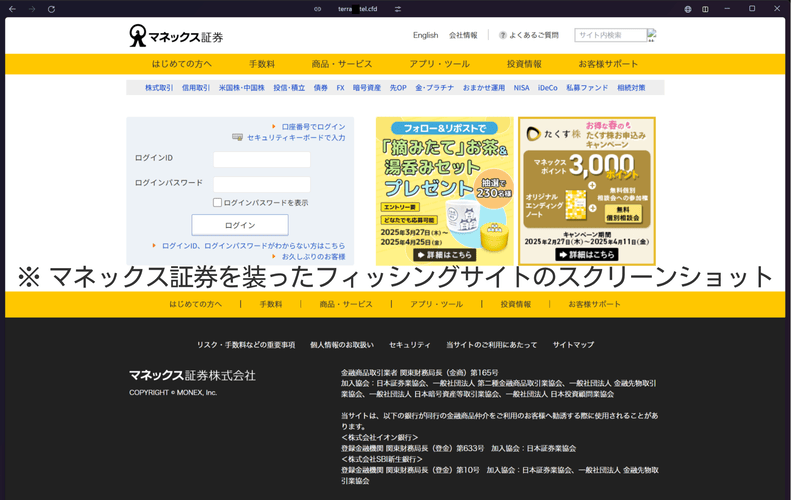The width and height of the screenshot is (791, 500).
Task: Open the 株式取引 sub-navigation link
Action: click(159, 88)
